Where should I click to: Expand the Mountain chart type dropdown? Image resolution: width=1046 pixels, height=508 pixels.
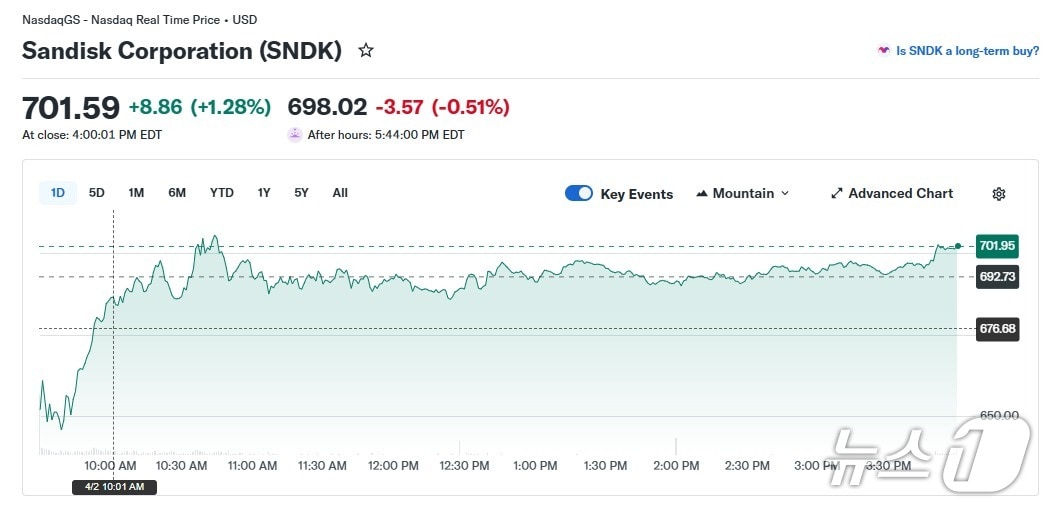784,194
